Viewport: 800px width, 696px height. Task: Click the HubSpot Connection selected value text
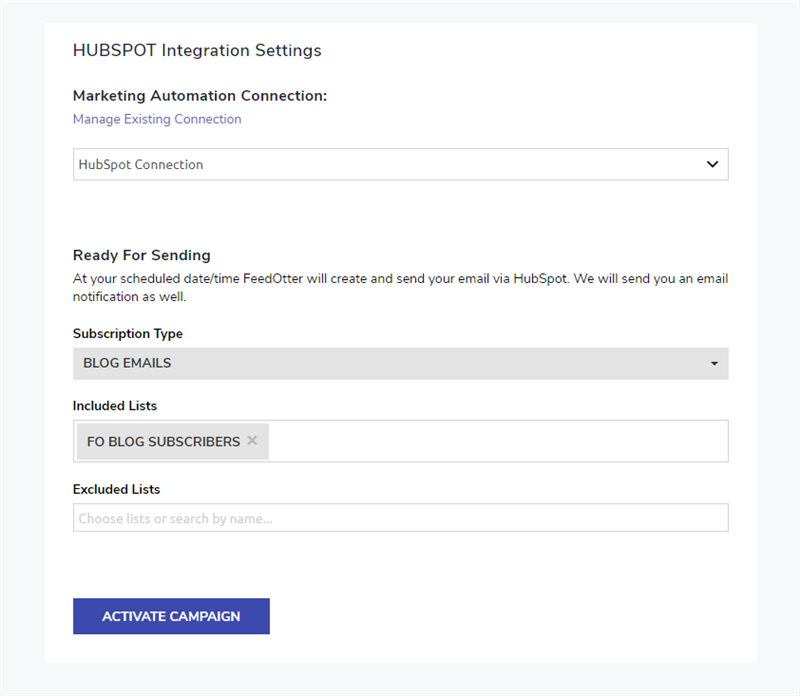click(x=141, y=164)
